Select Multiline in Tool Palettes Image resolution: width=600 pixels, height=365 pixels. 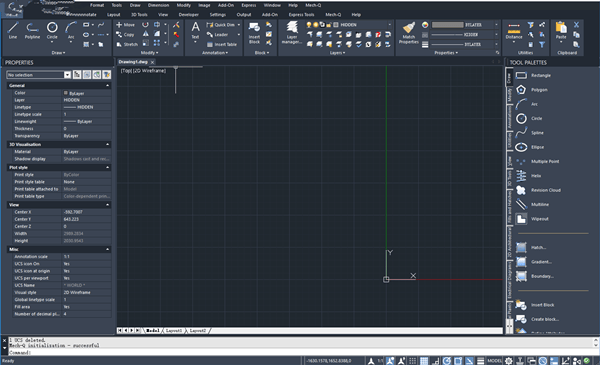[x=532, y=205]
